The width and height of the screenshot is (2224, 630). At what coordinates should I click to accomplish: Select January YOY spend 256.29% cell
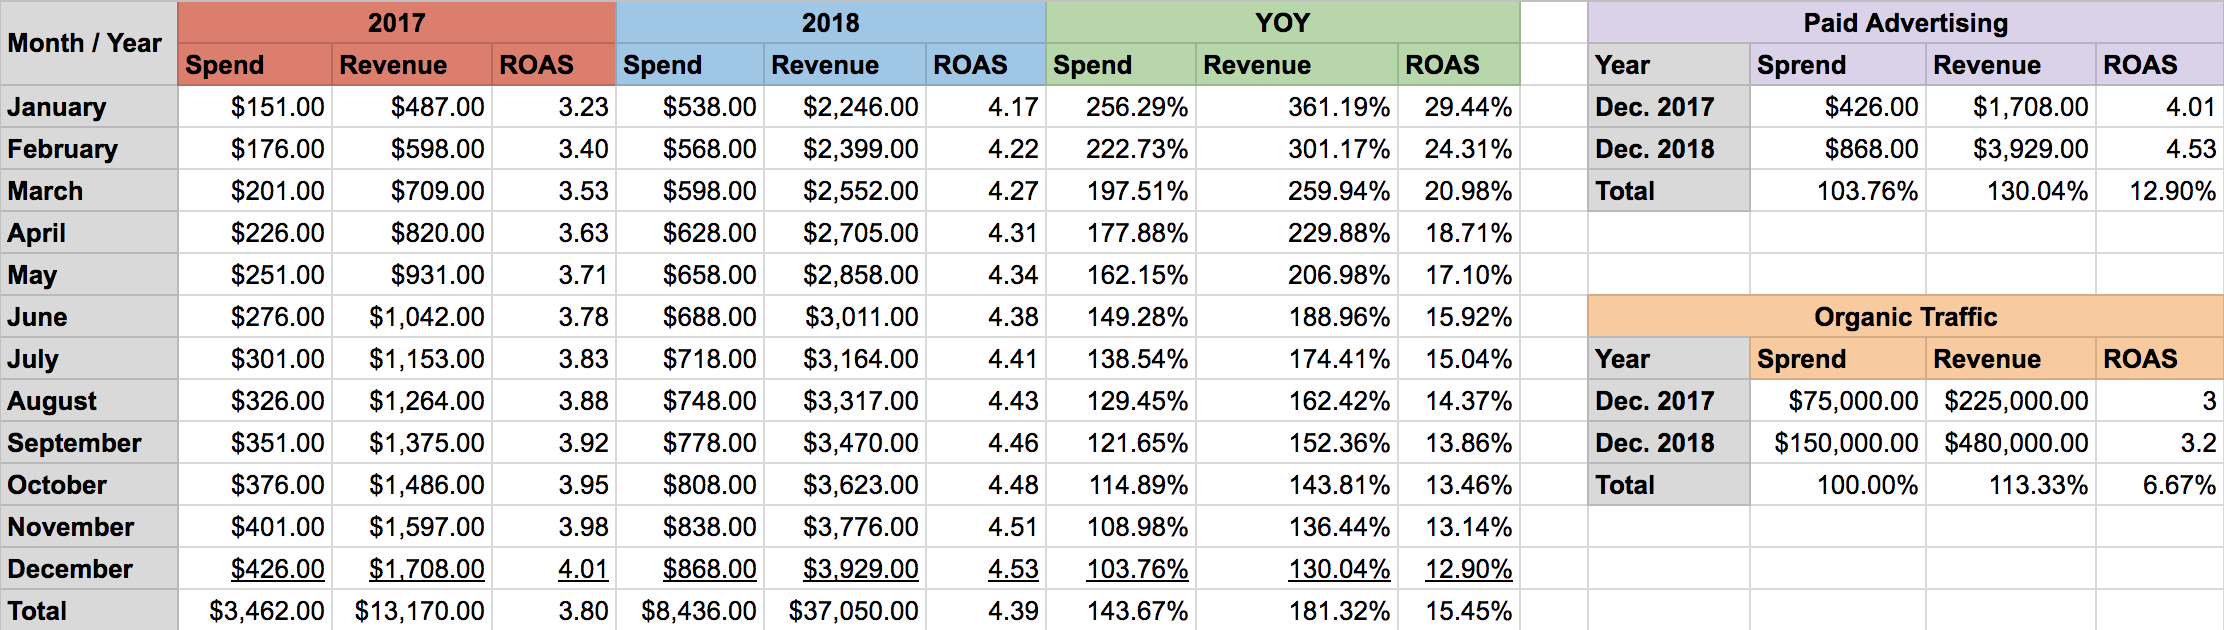[1137, 107]
